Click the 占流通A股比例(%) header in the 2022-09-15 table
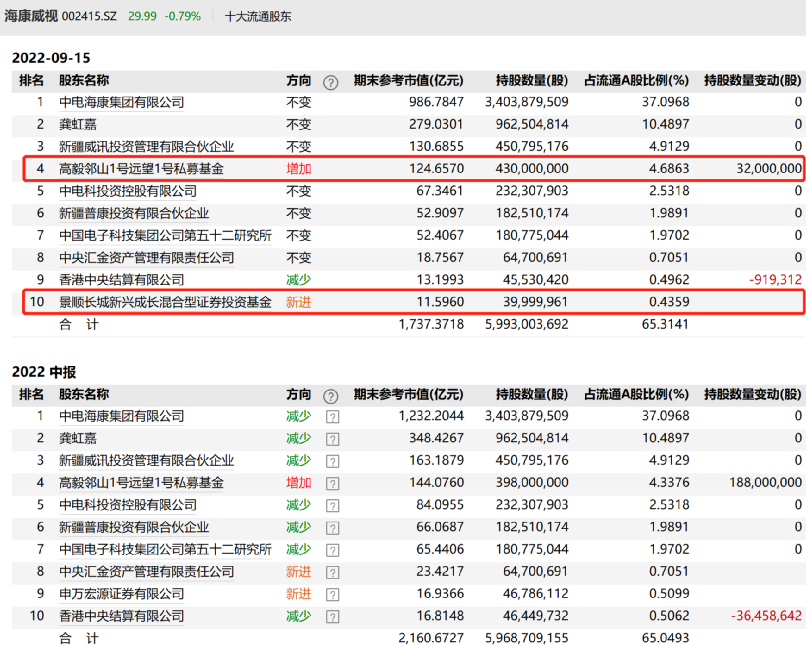Image resolution: width=806 pixels, height=646 pixels. (x=637, y=81)
